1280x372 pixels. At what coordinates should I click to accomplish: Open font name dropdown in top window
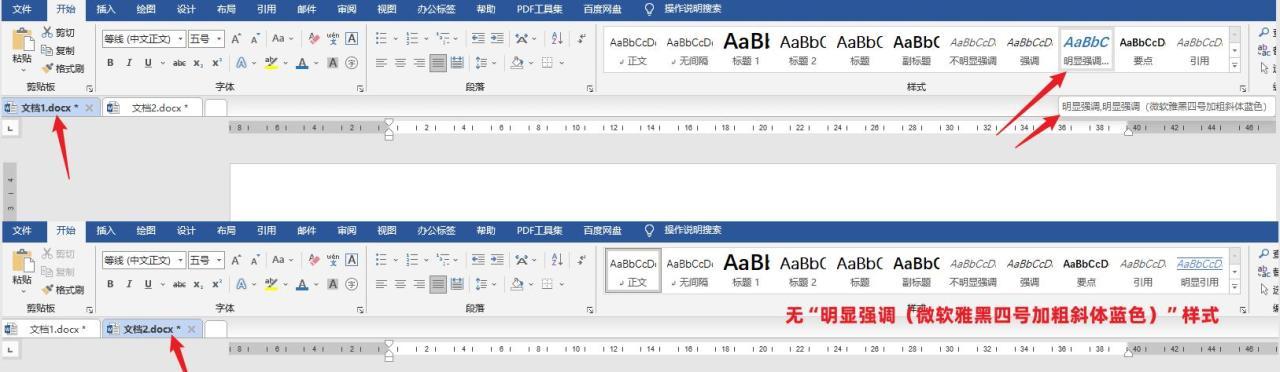click(180, 39)
